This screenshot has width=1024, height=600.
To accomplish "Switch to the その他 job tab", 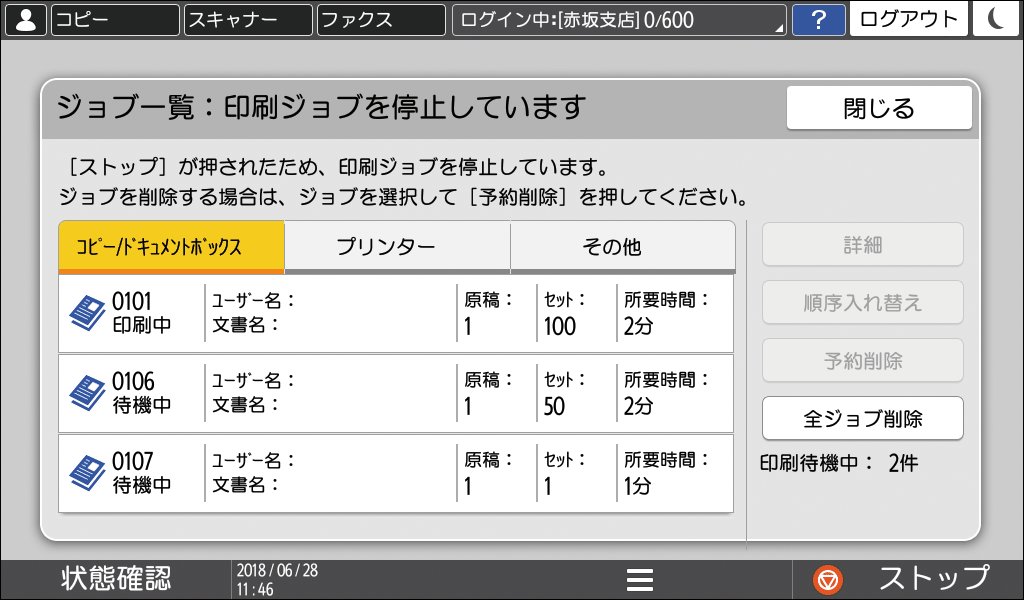I will [621, 244].
